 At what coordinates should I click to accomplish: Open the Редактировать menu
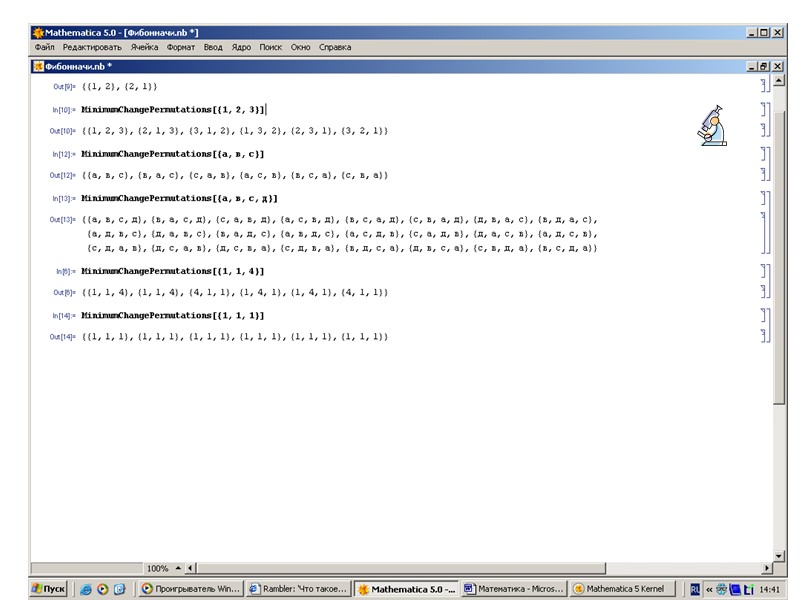92,47
